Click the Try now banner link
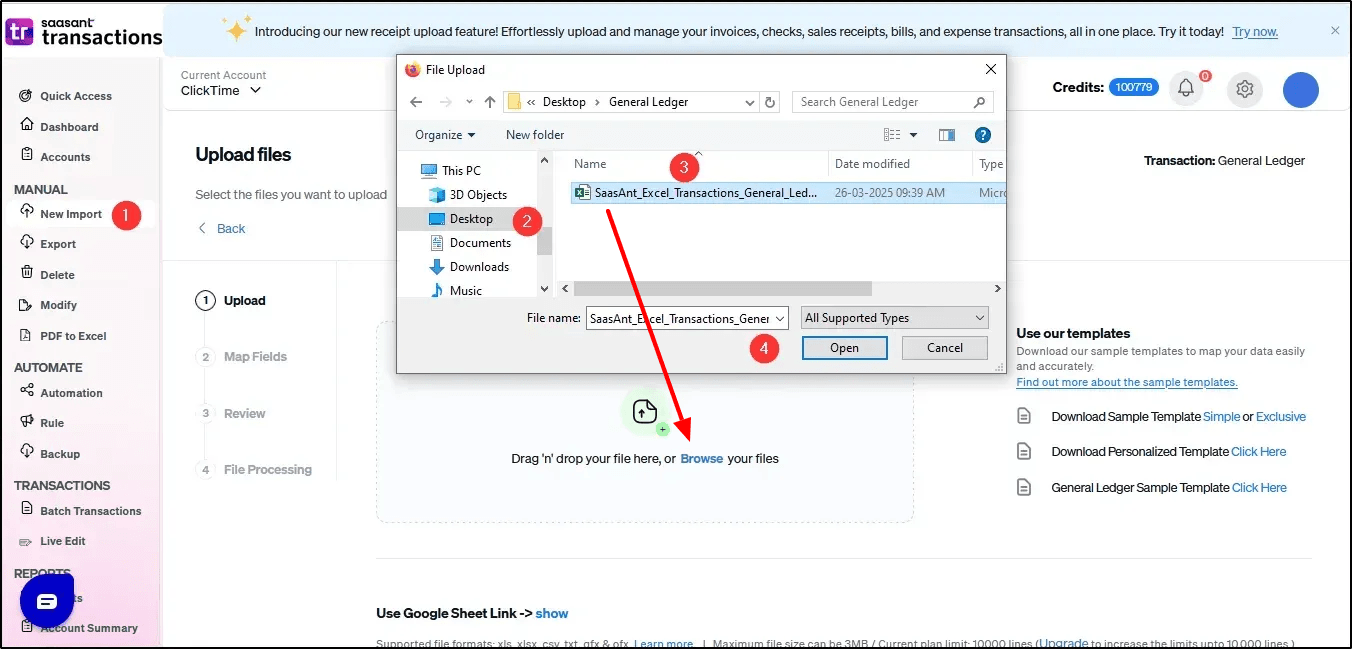Image resolution: width=1352 pixels, height=649 pixels. (1255, 31)
